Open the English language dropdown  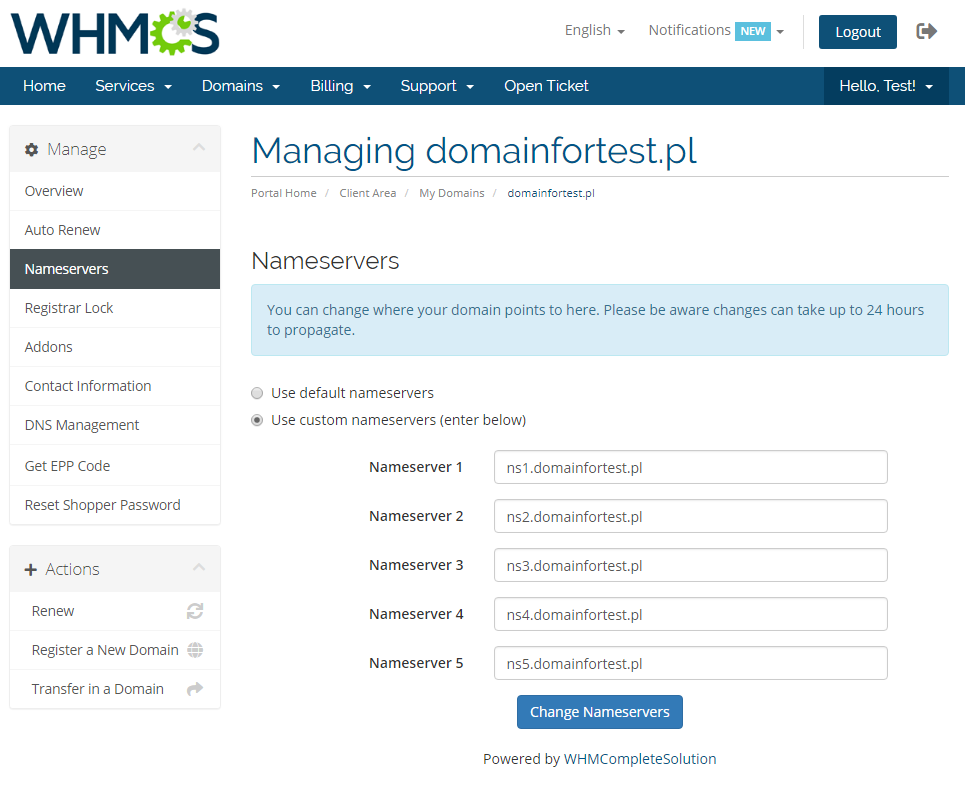[x=595, y=30]
